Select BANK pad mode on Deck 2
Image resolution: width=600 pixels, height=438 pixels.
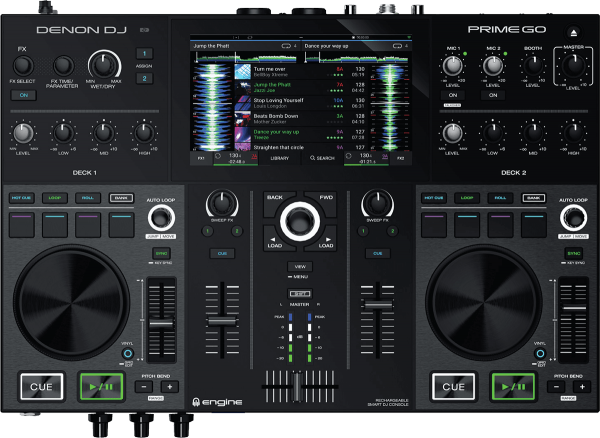pos(533,198)
